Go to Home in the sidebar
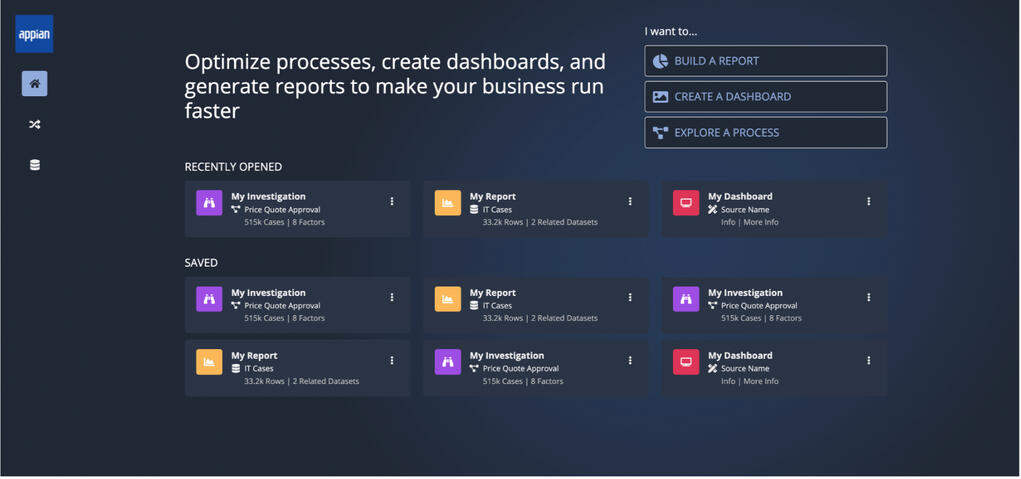Screen dimensions: 1021x479 tap(35, 84)
